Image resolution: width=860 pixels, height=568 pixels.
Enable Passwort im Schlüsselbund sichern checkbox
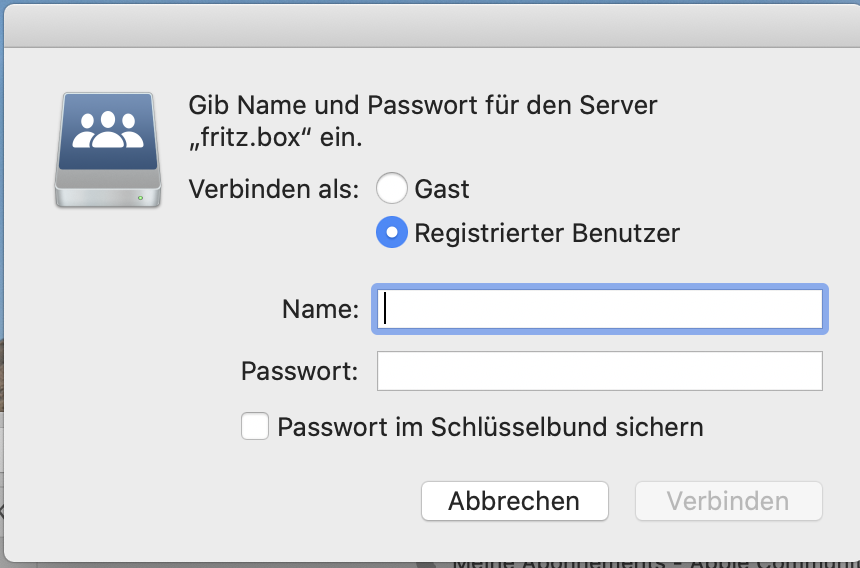point(255,427)
